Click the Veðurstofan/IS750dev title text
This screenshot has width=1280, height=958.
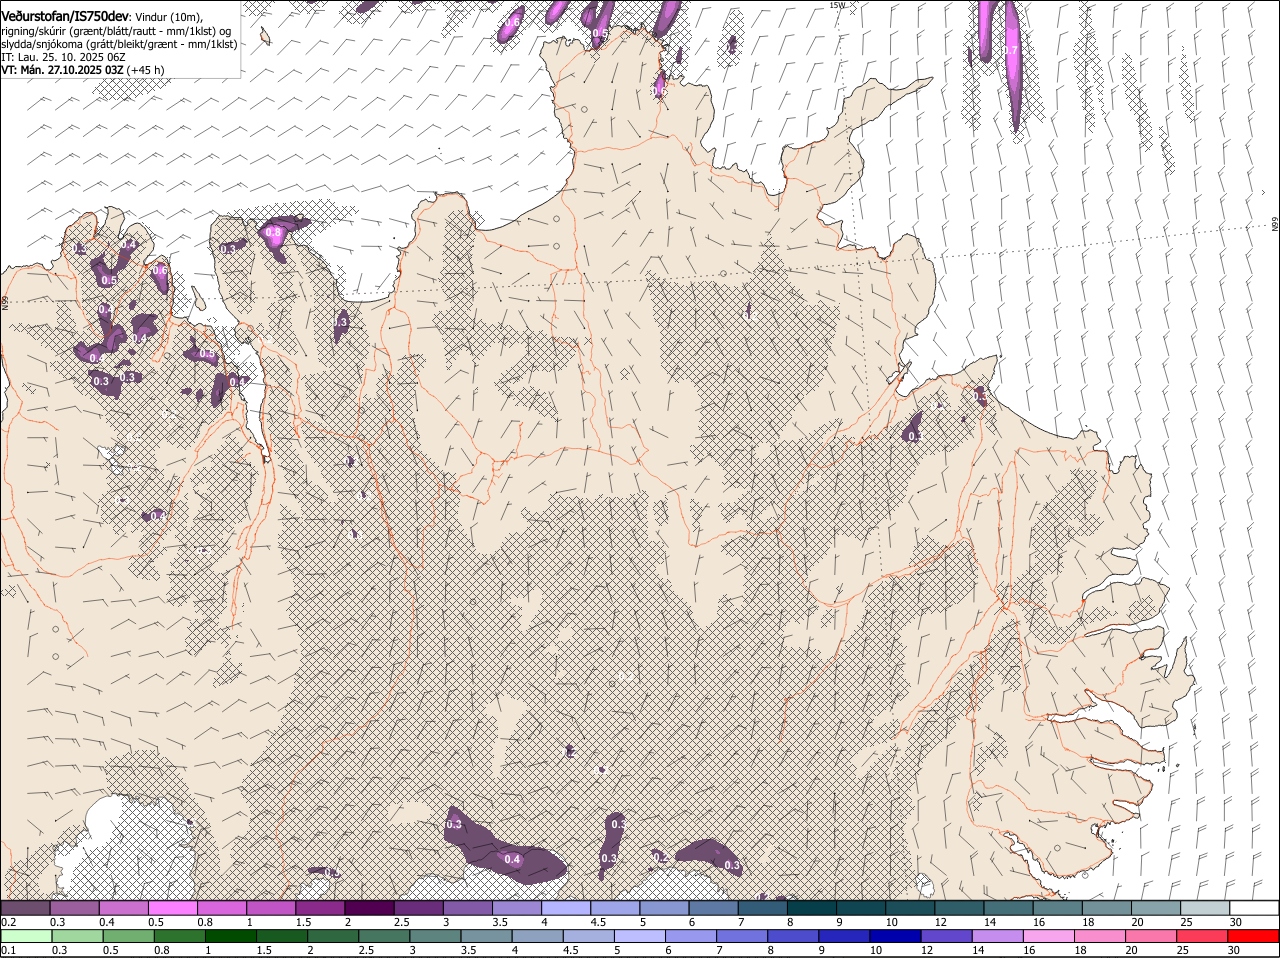coord(65,16)
